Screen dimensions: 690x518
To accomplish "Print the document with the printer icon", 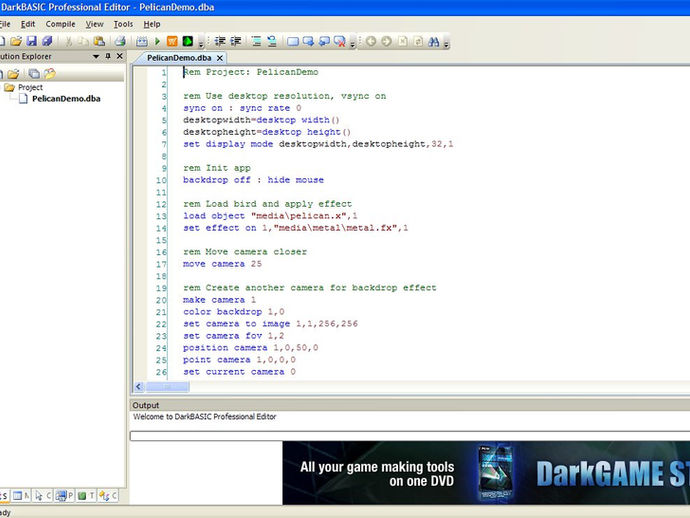I will pos(120,41).
